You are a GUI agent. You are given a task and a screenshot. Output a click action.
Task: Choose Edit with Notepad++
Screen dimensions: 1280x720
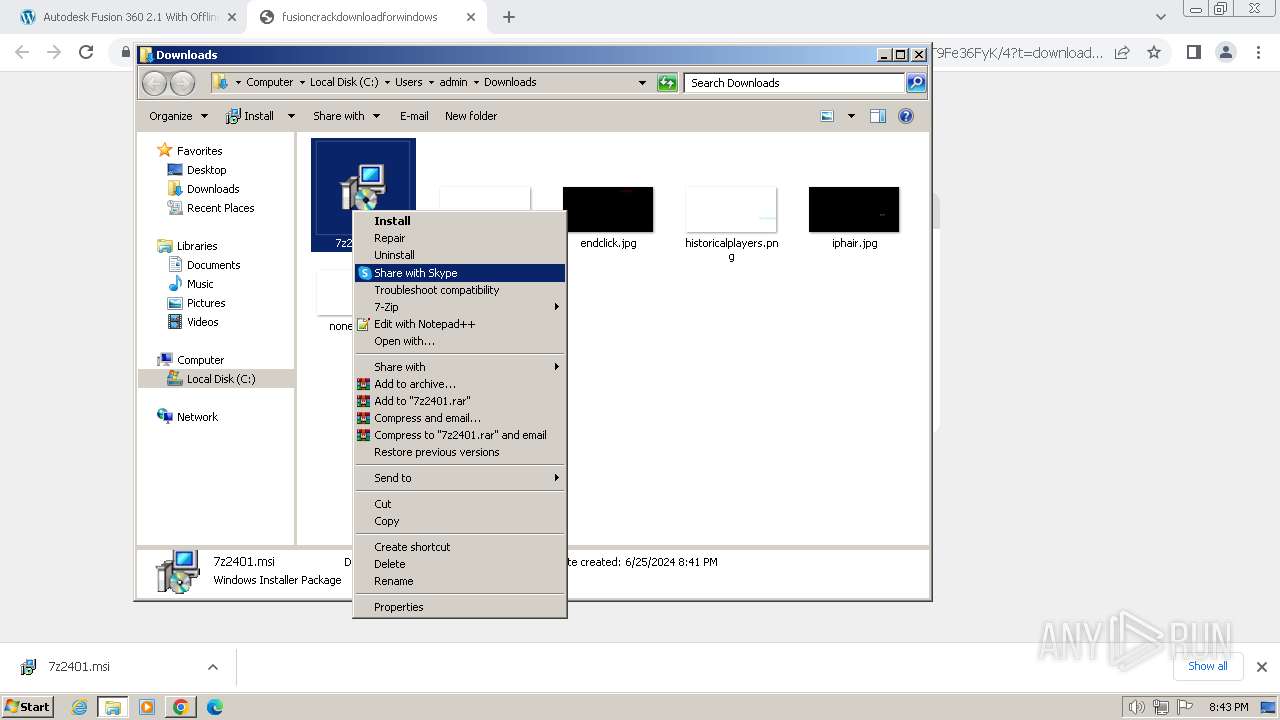click(x=460, y=324)
